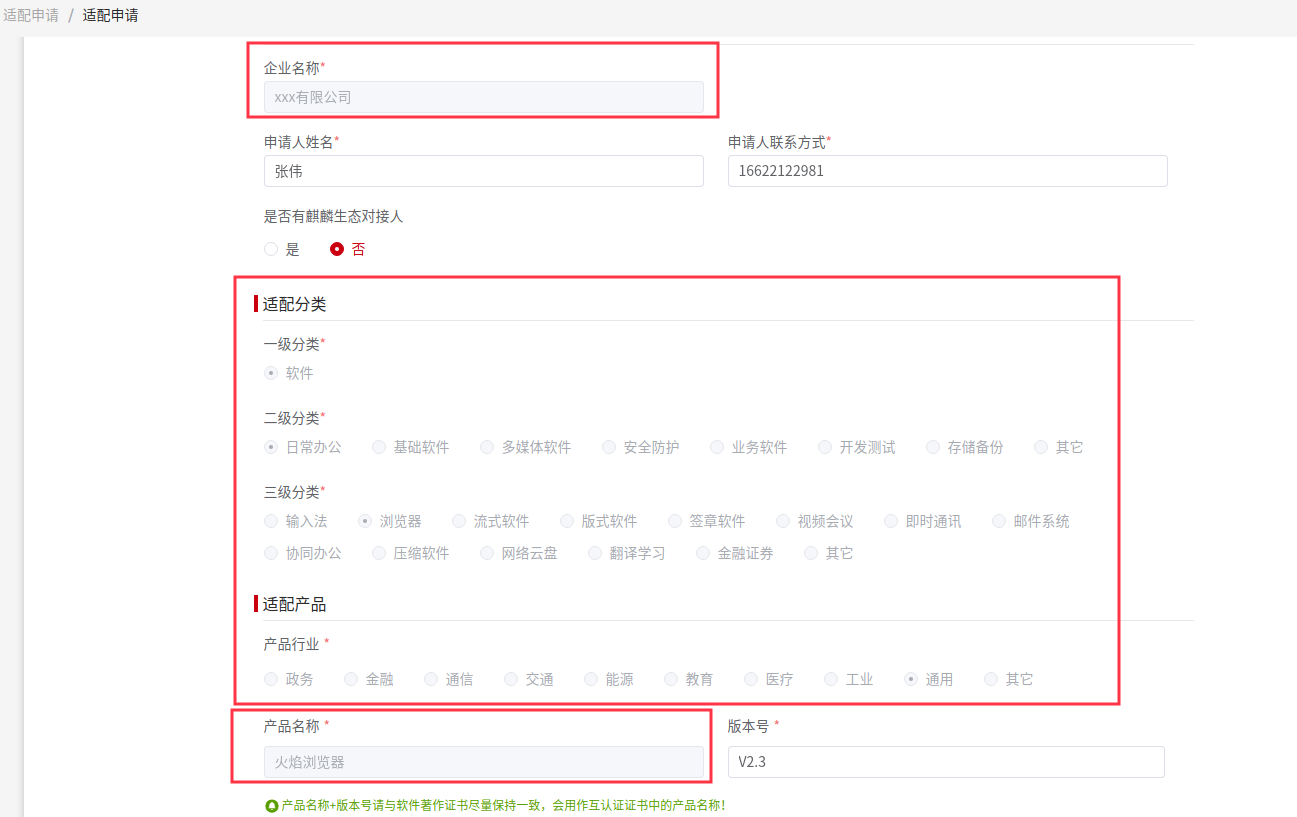
Task: Click the green hint icon below product name
Action: click(x=271, y=806)
